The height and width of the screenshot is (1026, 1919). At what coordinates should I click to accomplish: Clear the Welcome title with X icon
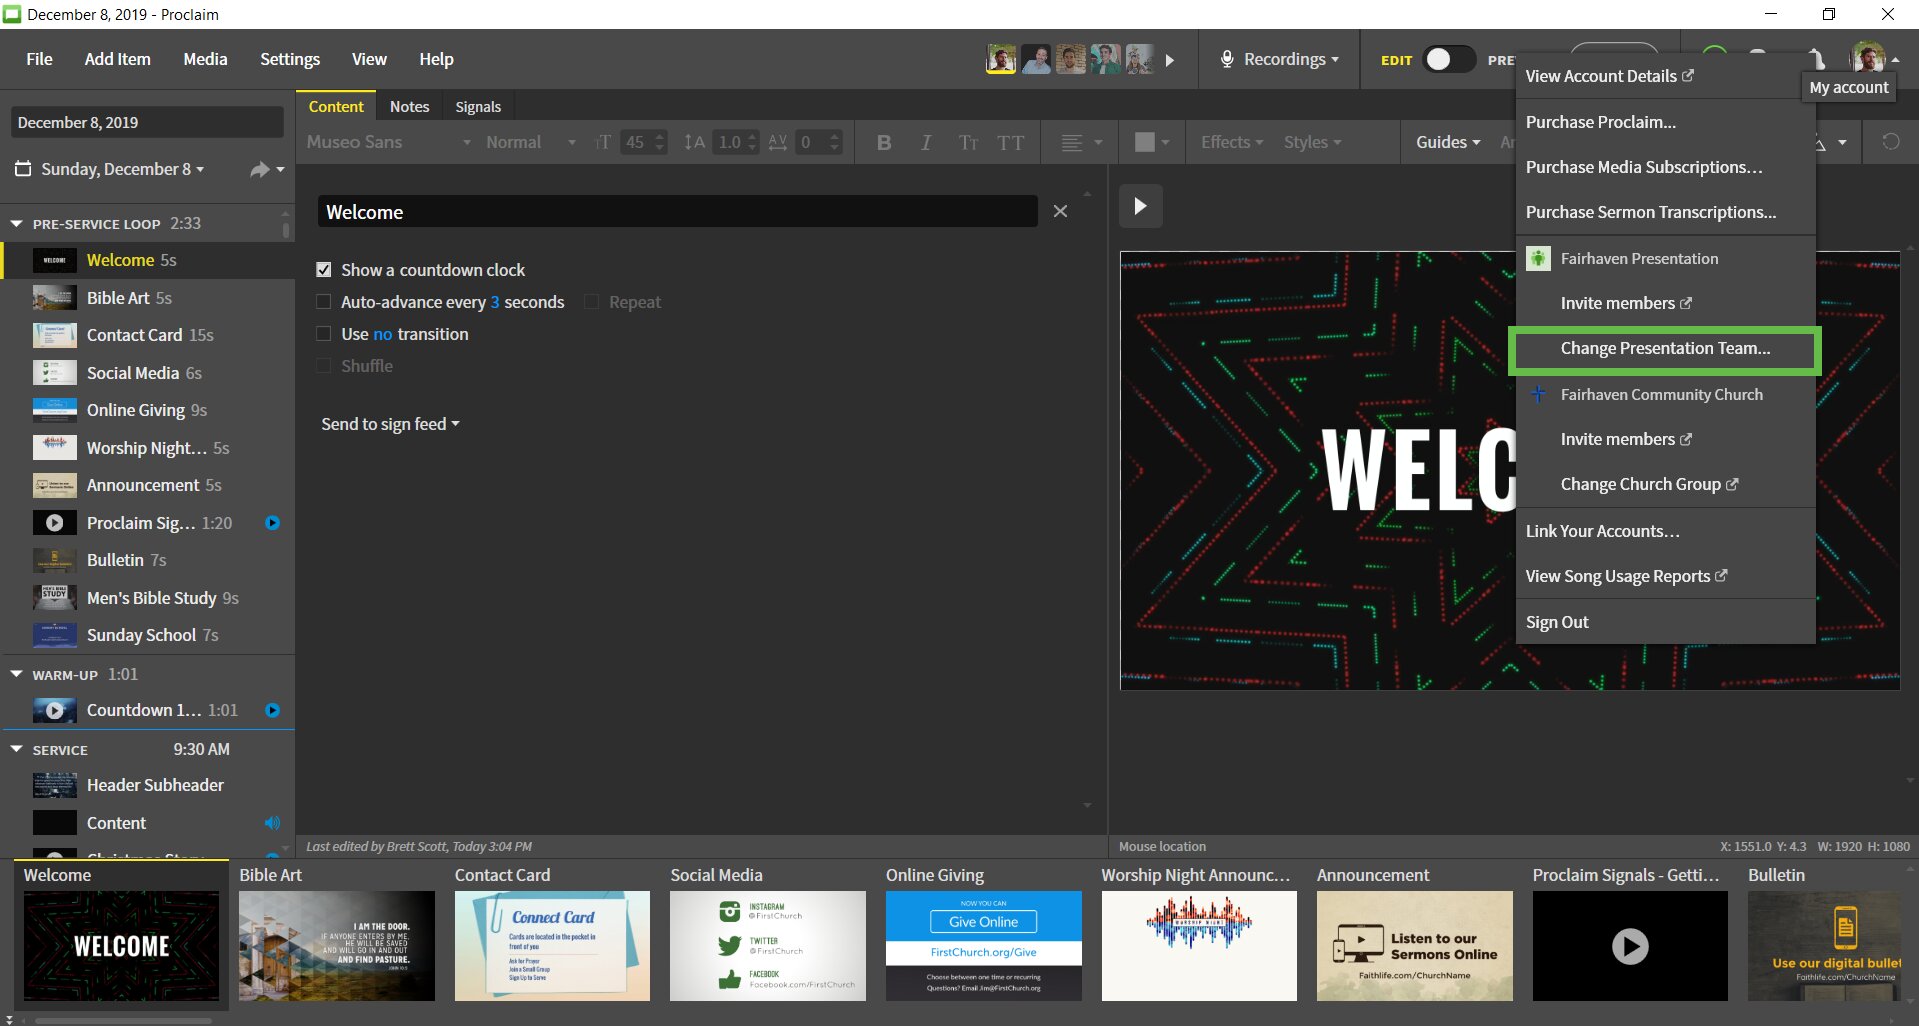point(1060,211)
